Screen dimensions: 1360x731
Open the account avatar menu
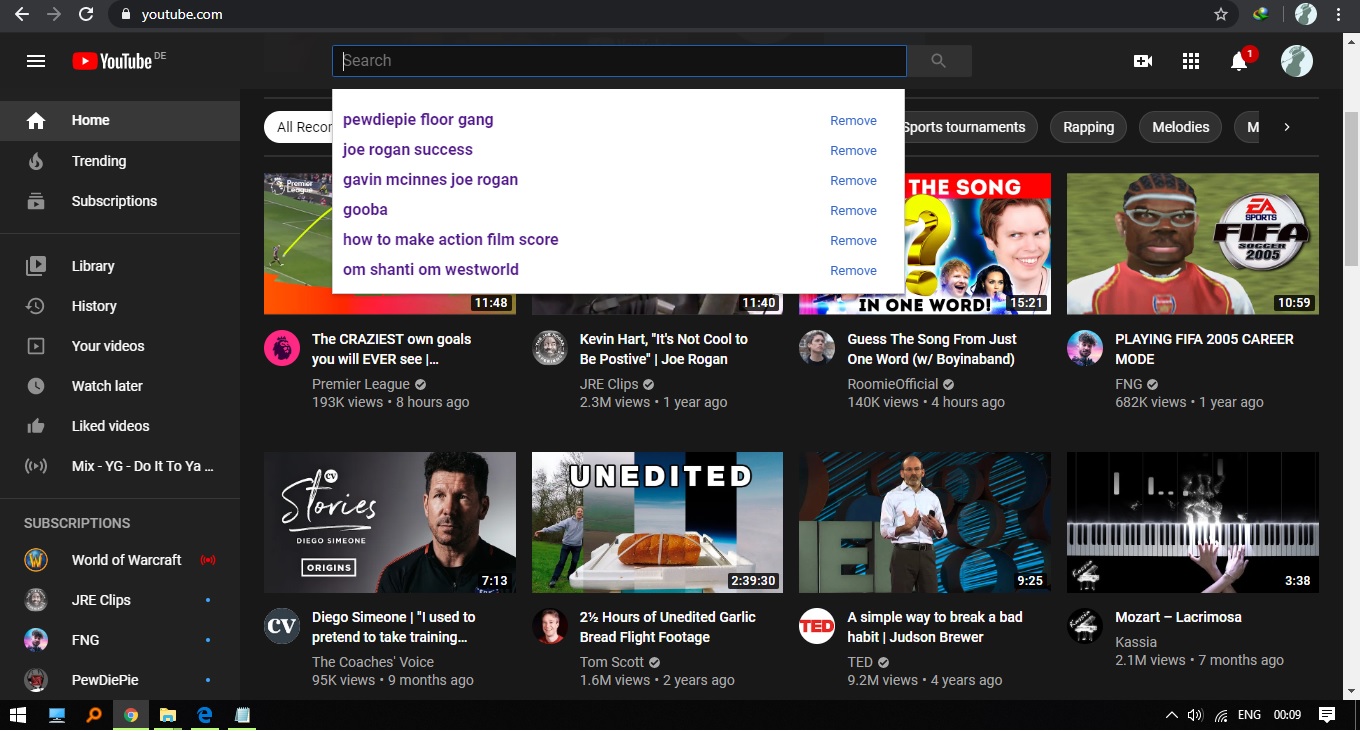click(1296, 61)
